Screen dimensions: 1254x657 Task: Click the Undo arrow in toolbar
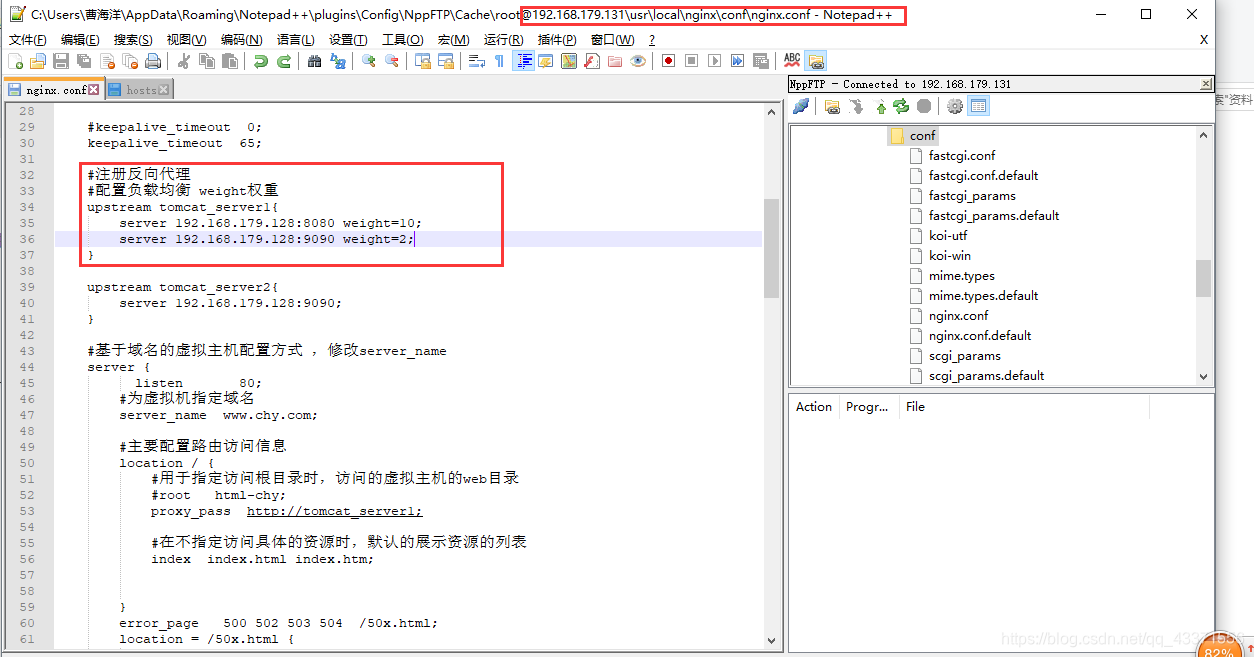[260, 61]
